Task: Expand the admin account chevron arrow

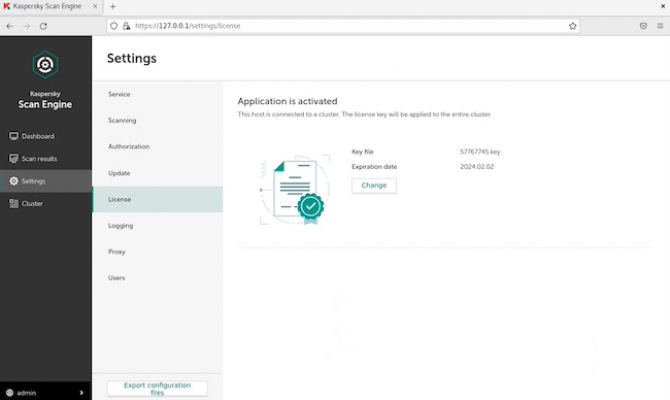Action: pyautogui.click(x=81, y=393)
